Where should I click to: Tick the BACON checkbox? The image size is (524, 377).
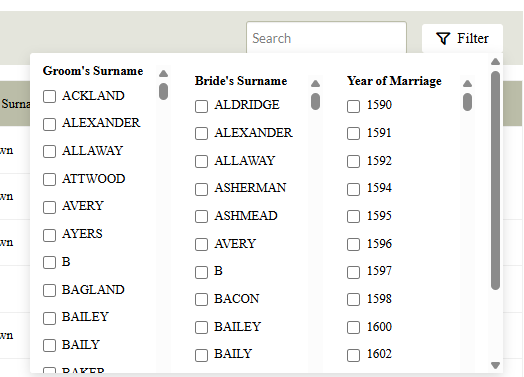[202, 299]
